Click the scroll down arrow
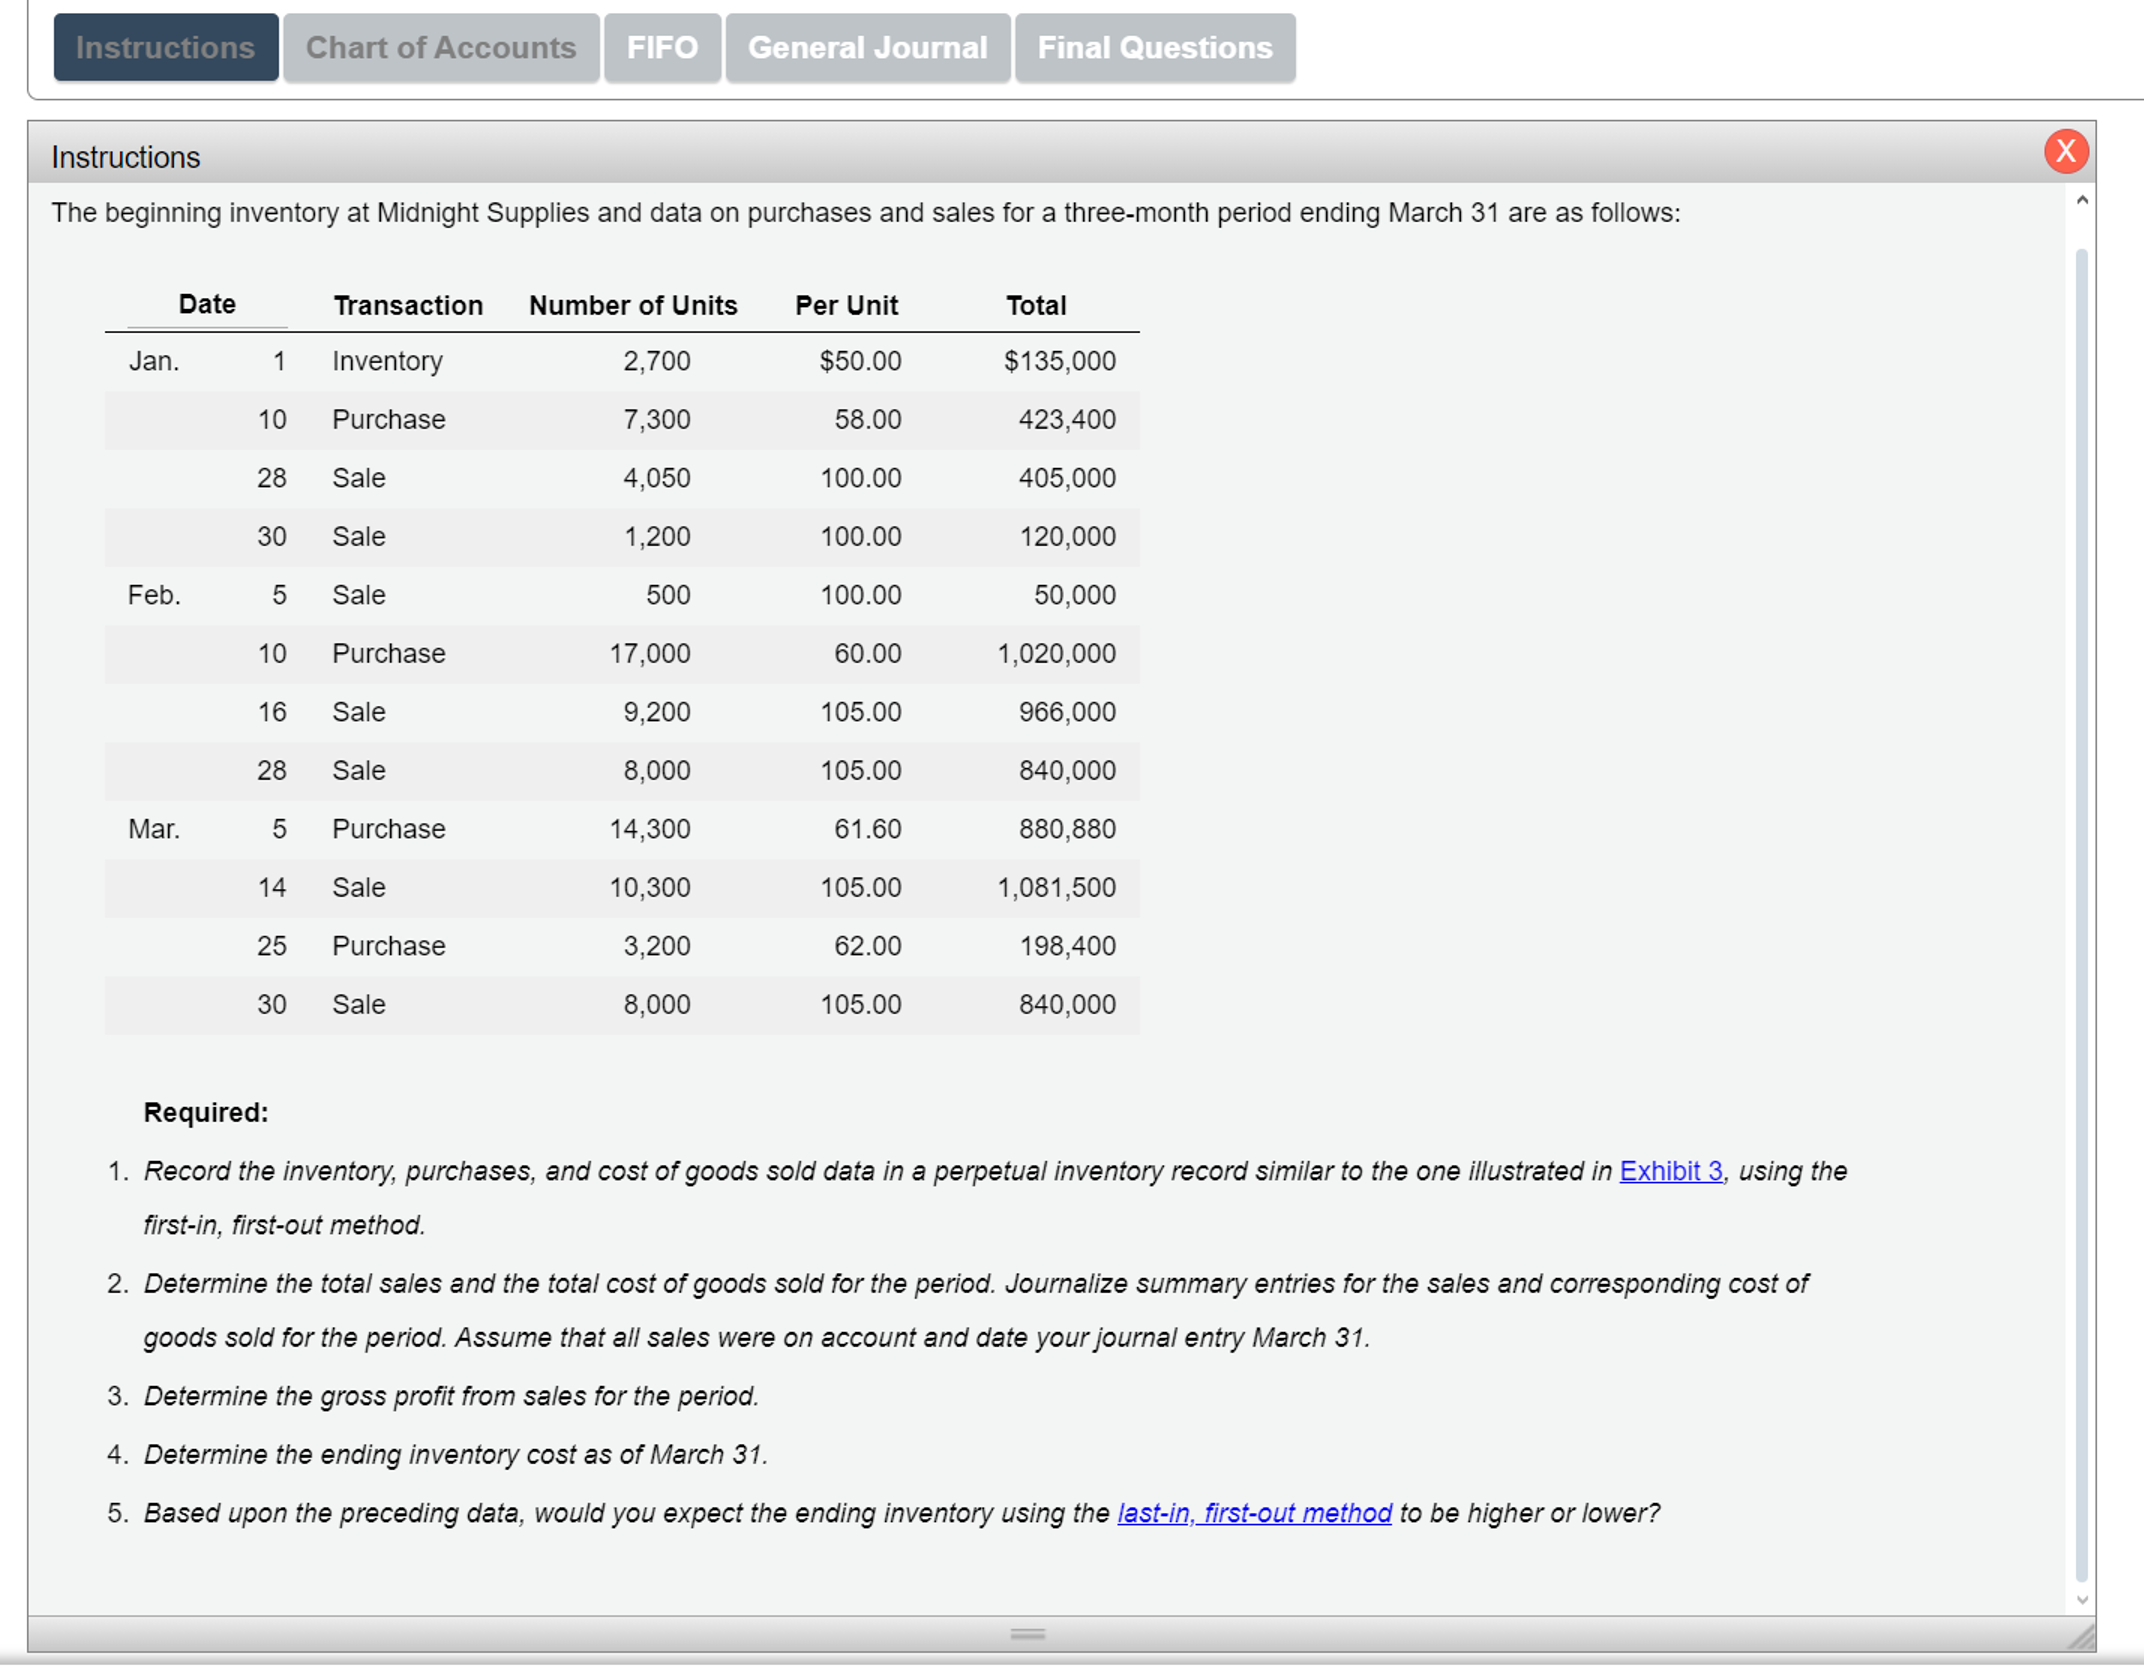The height and width of the screenshot is (1674, 2144). [2081, 1600]
